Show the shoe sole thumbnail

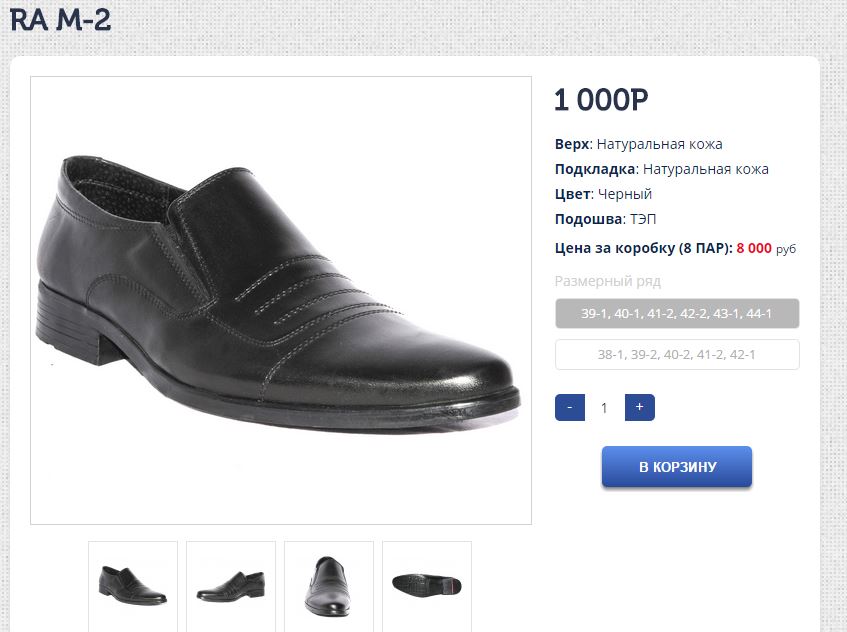coord(427,583)
